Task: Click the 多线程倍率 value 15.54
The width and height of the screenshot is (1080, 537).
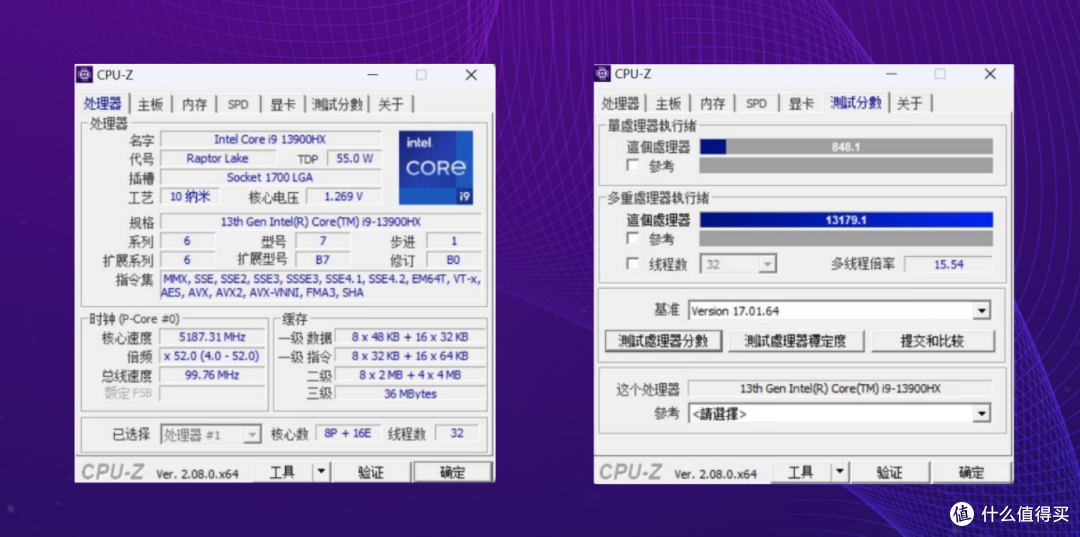Action: point(948,264)
